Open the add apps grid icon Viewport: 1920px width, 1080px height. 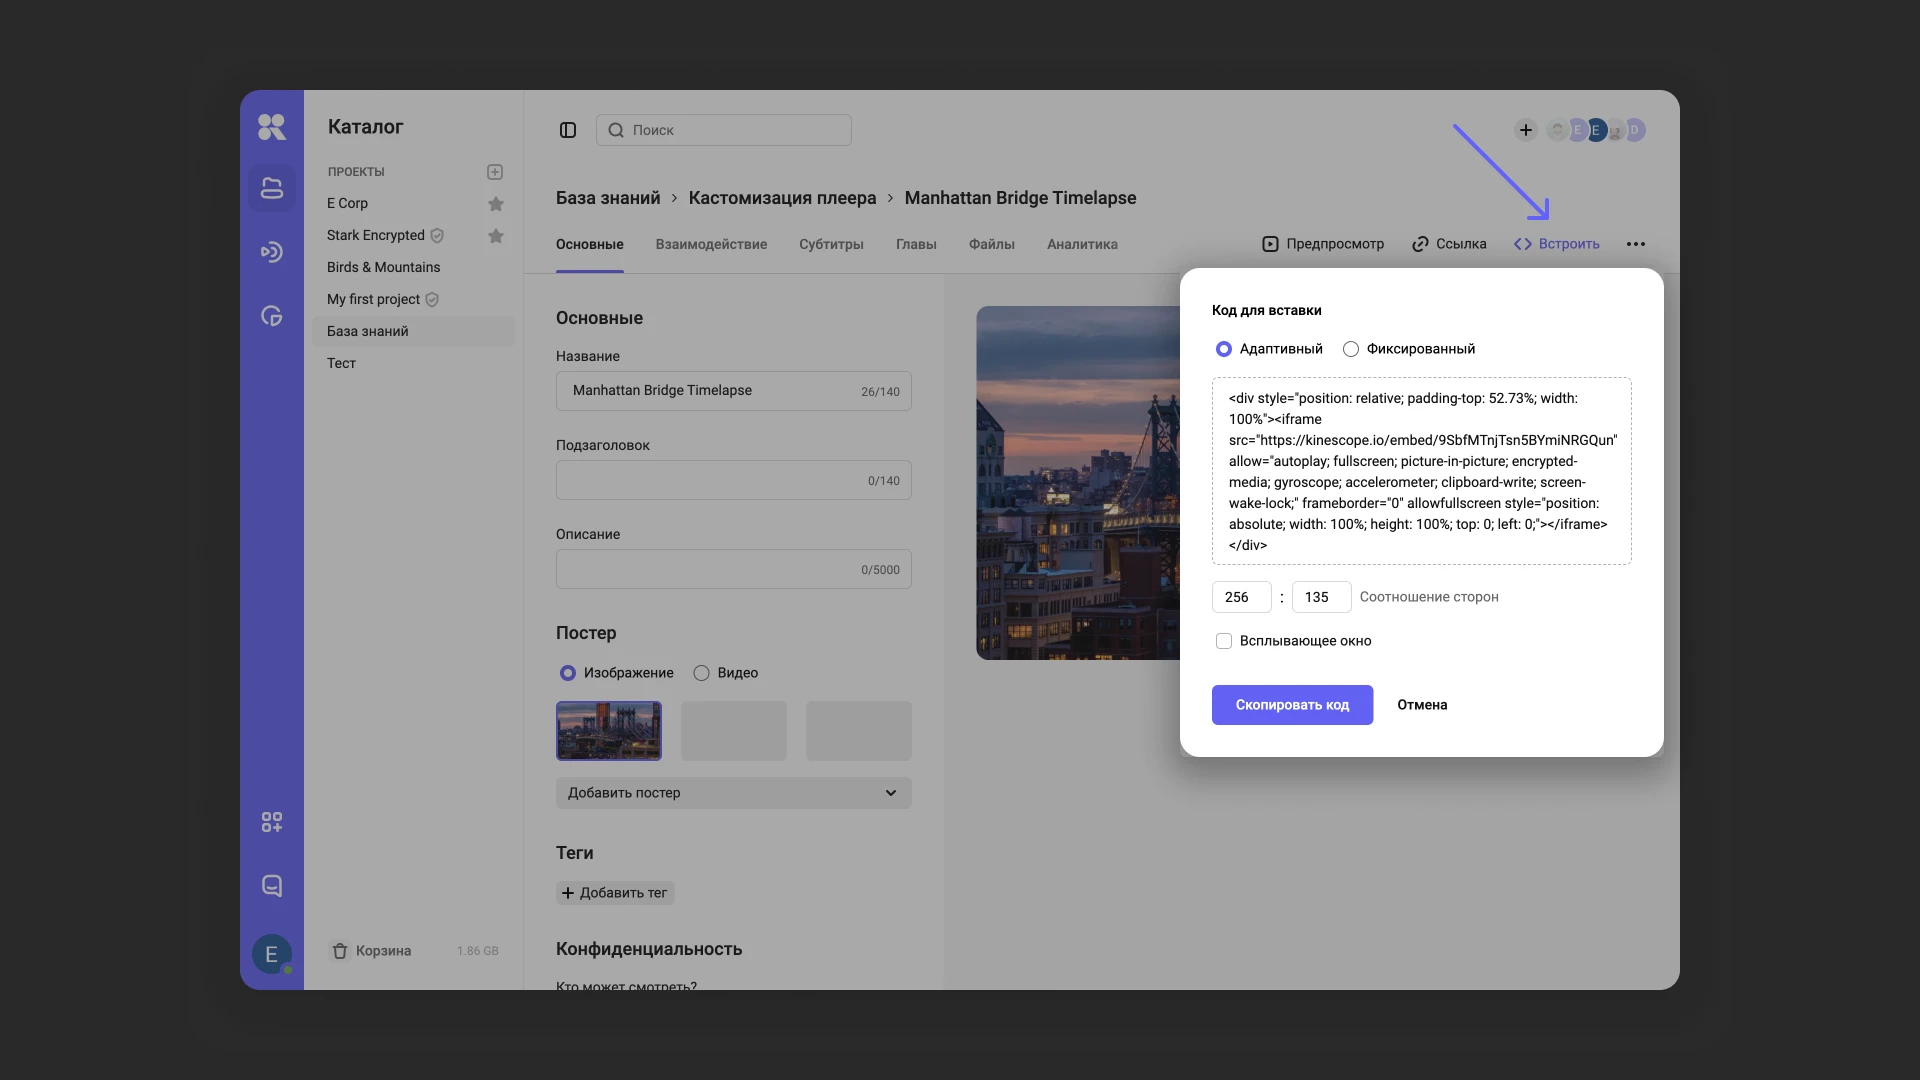271,822
